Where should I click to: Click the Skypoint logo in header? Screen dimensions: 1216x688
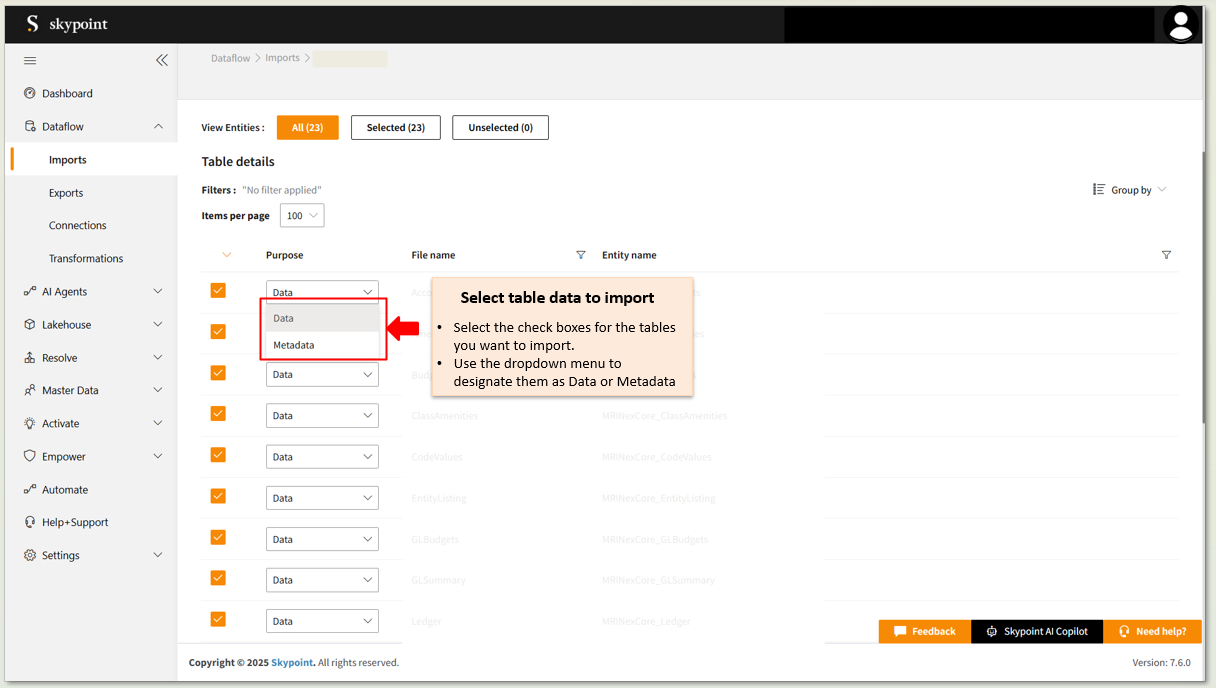click(66, 24)
